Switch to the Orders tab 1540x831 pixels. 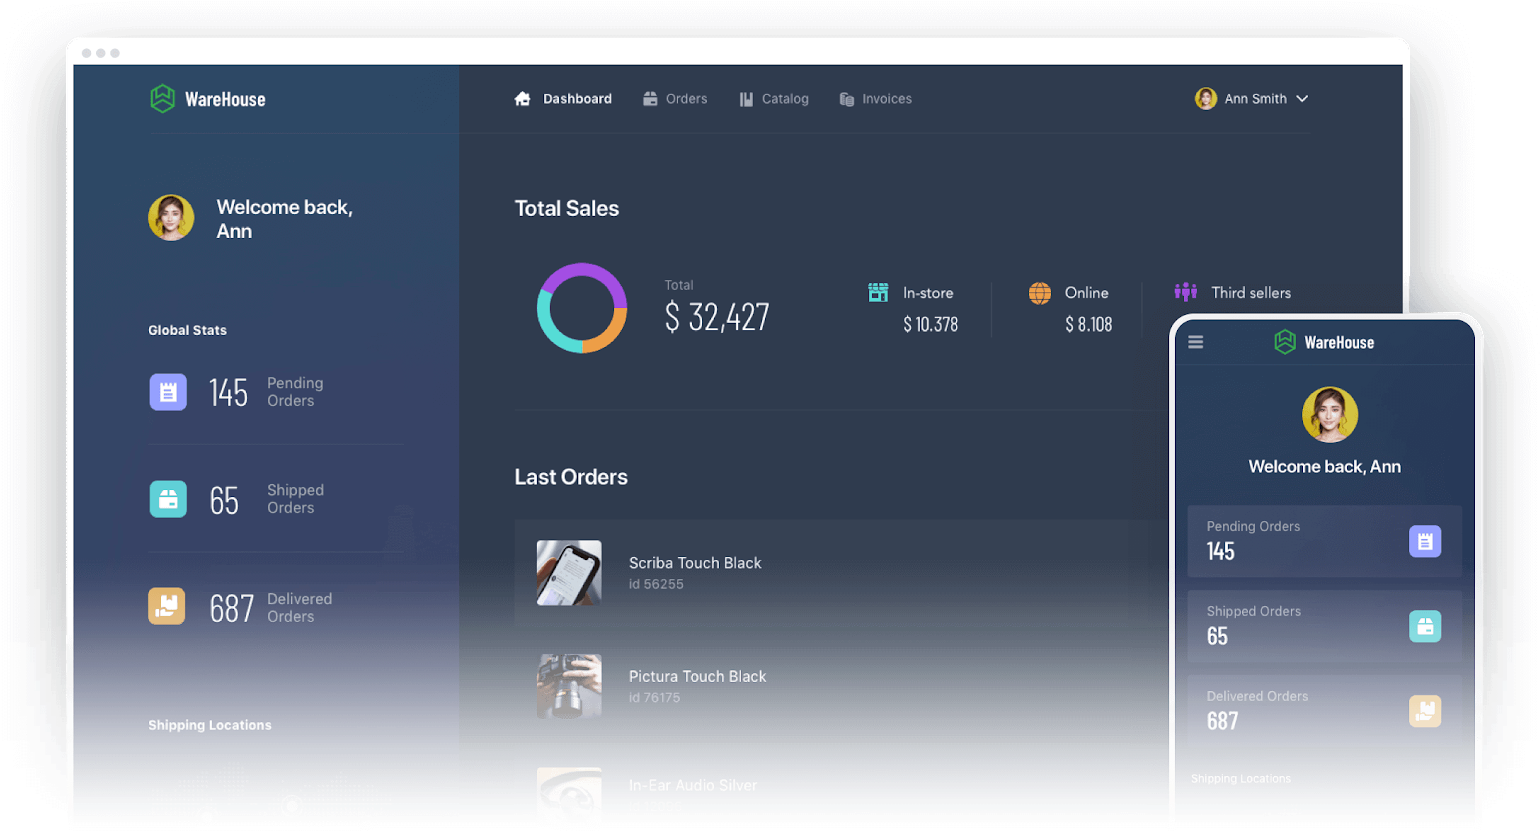675,99
